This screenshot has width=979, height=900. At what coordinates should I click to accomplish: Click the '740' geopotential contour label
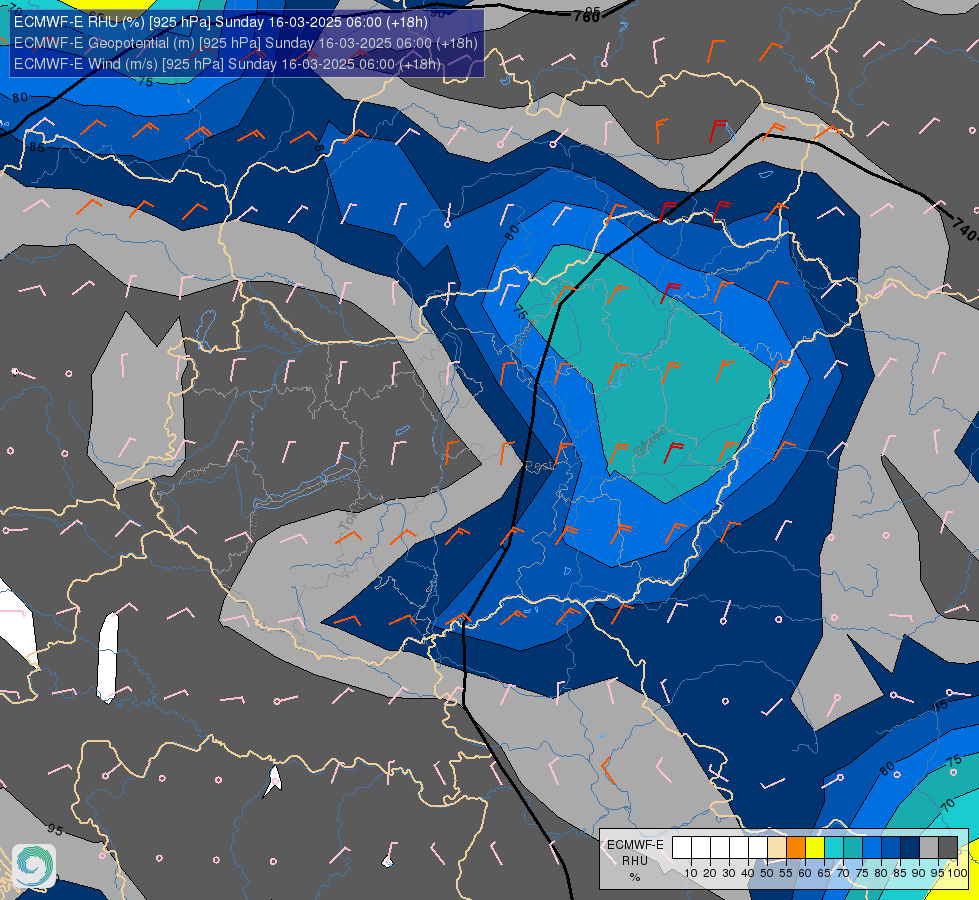click(x=965, y=229)
